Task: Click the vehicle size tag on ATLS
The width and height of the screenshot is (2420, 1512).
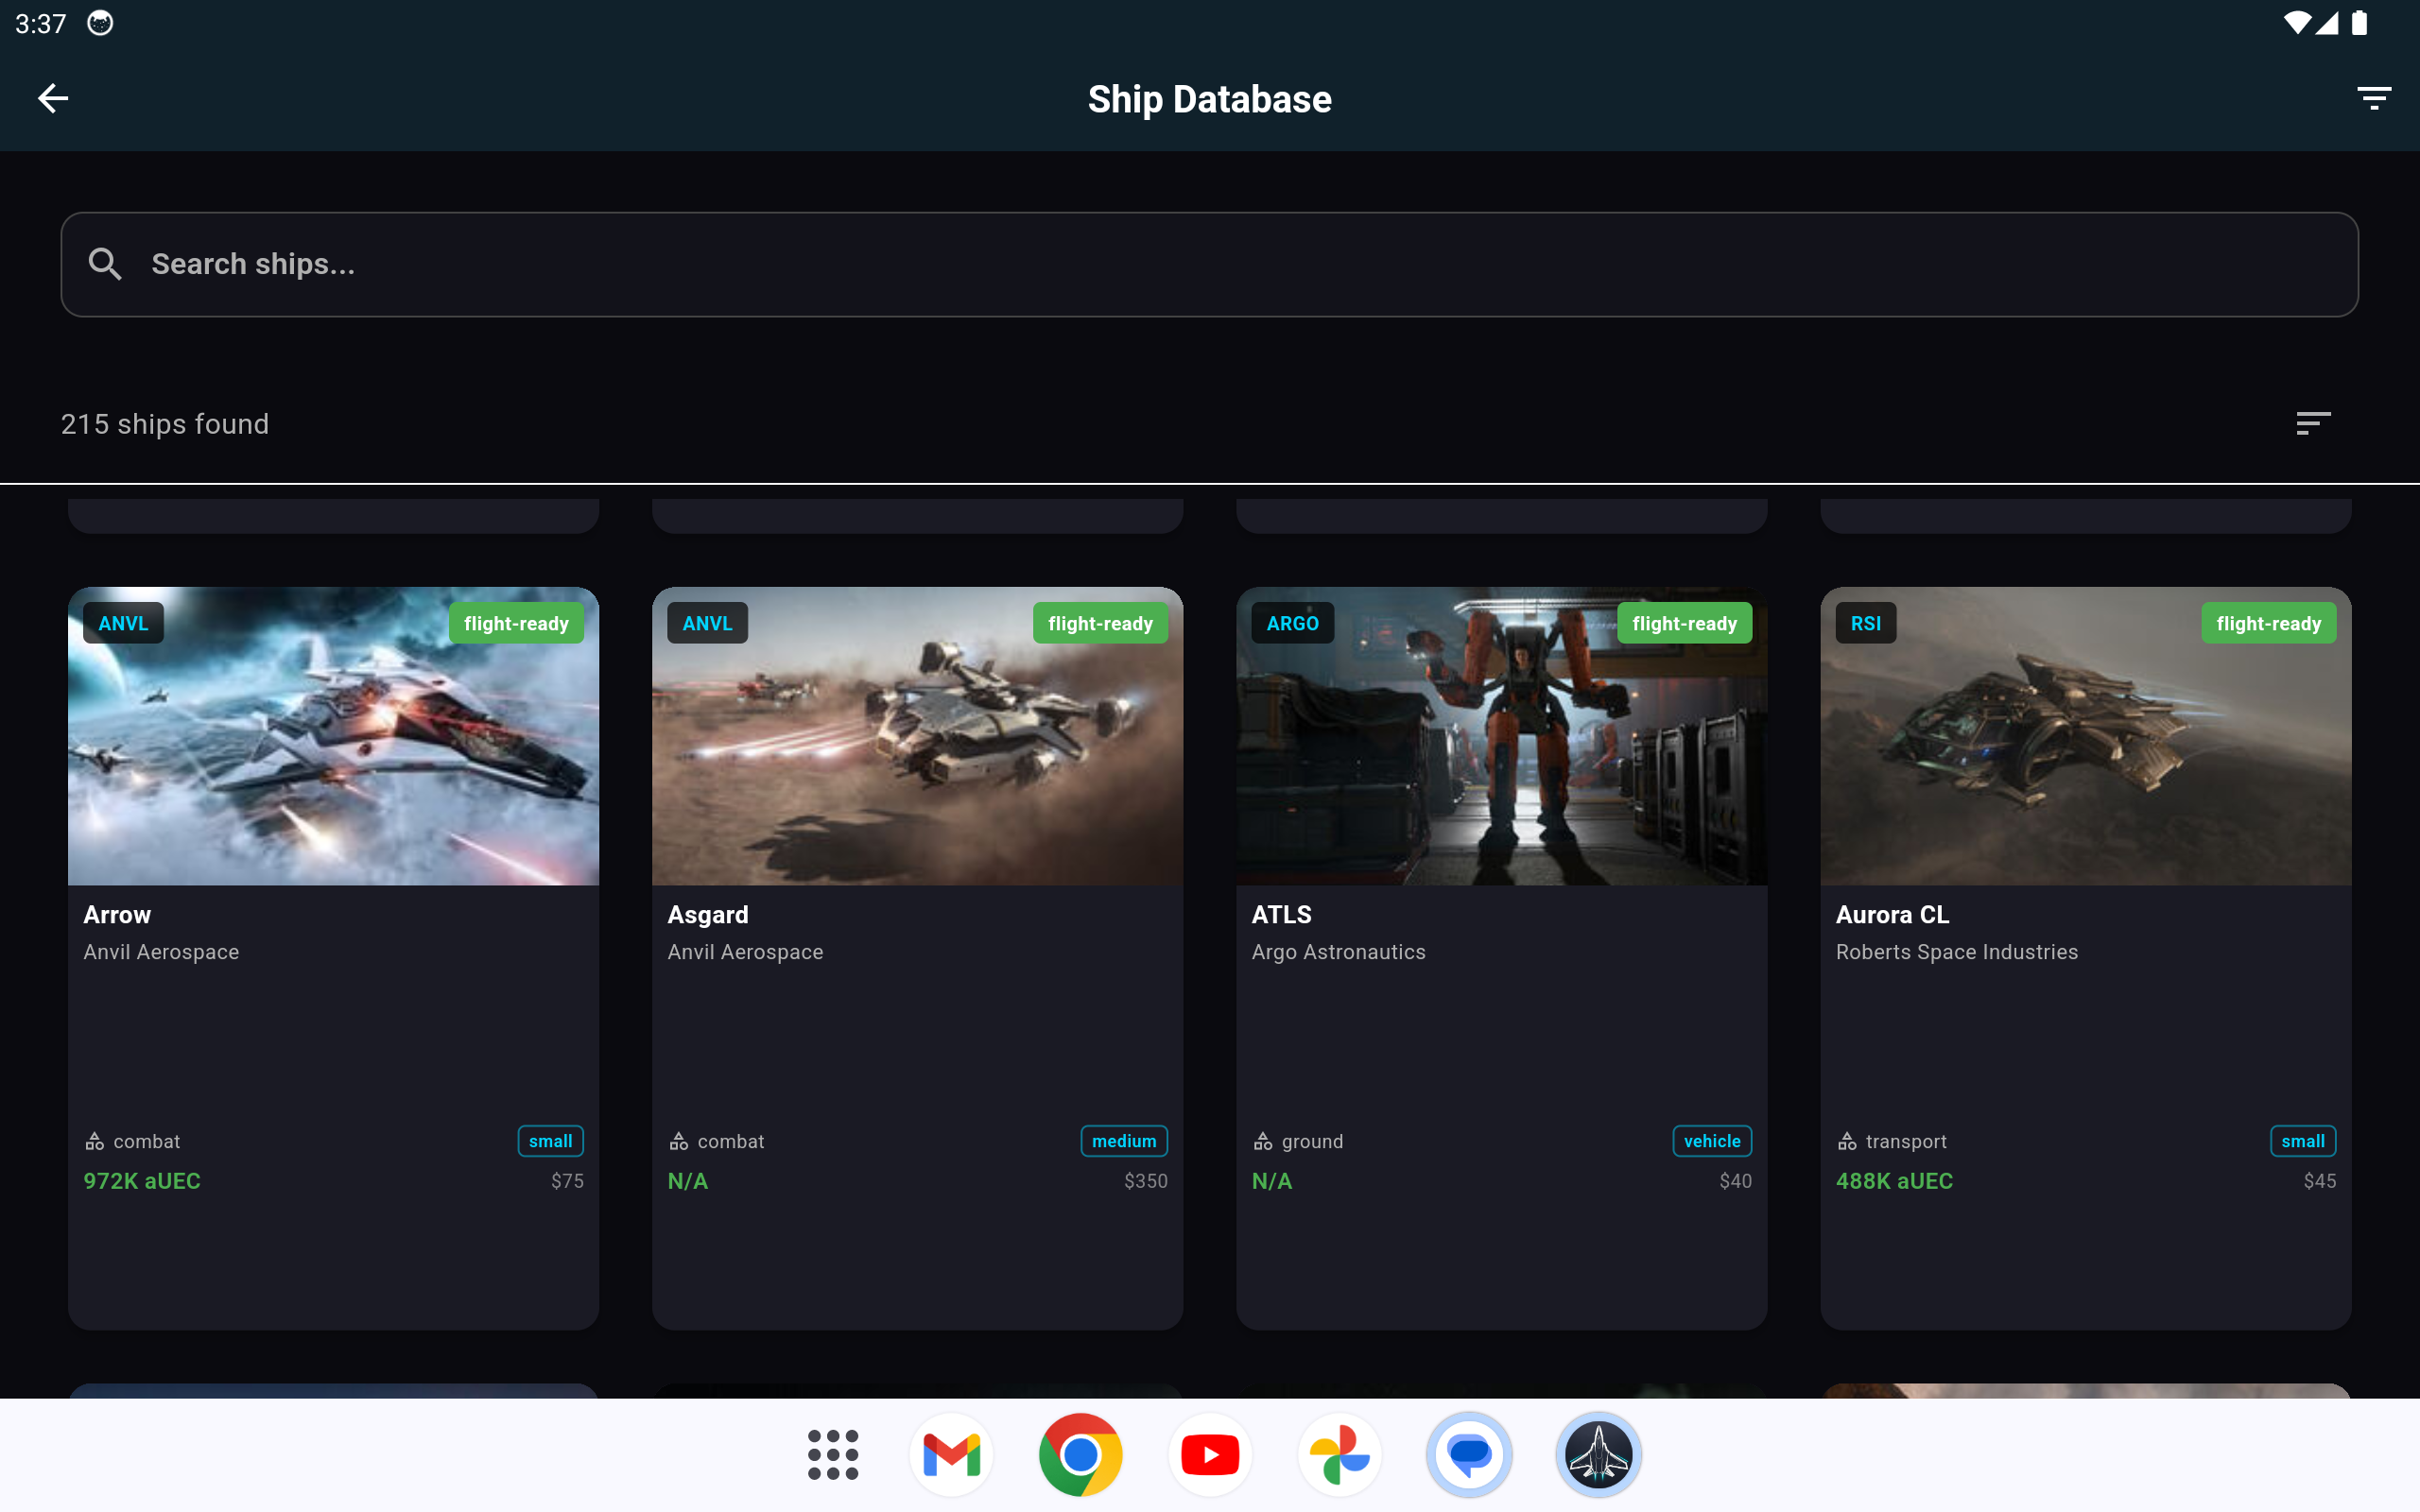Action: tap(1712, 1141)
